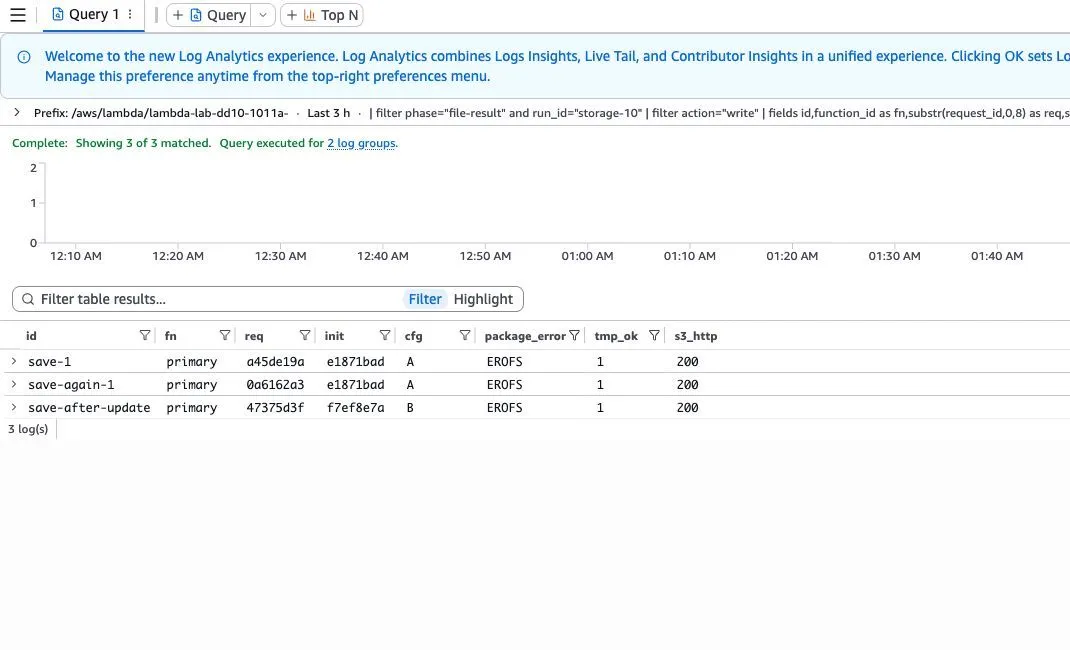Filter the req column
Screen dimensions: 1070x650
tap(304, 335)
